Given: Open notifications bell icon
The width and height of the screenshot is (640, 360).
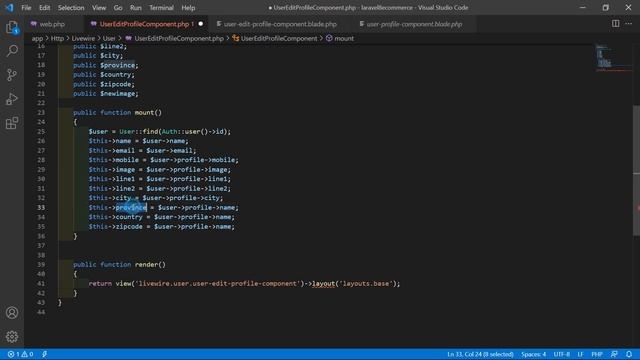Looking at the screenshot, I should coord(629,354).
